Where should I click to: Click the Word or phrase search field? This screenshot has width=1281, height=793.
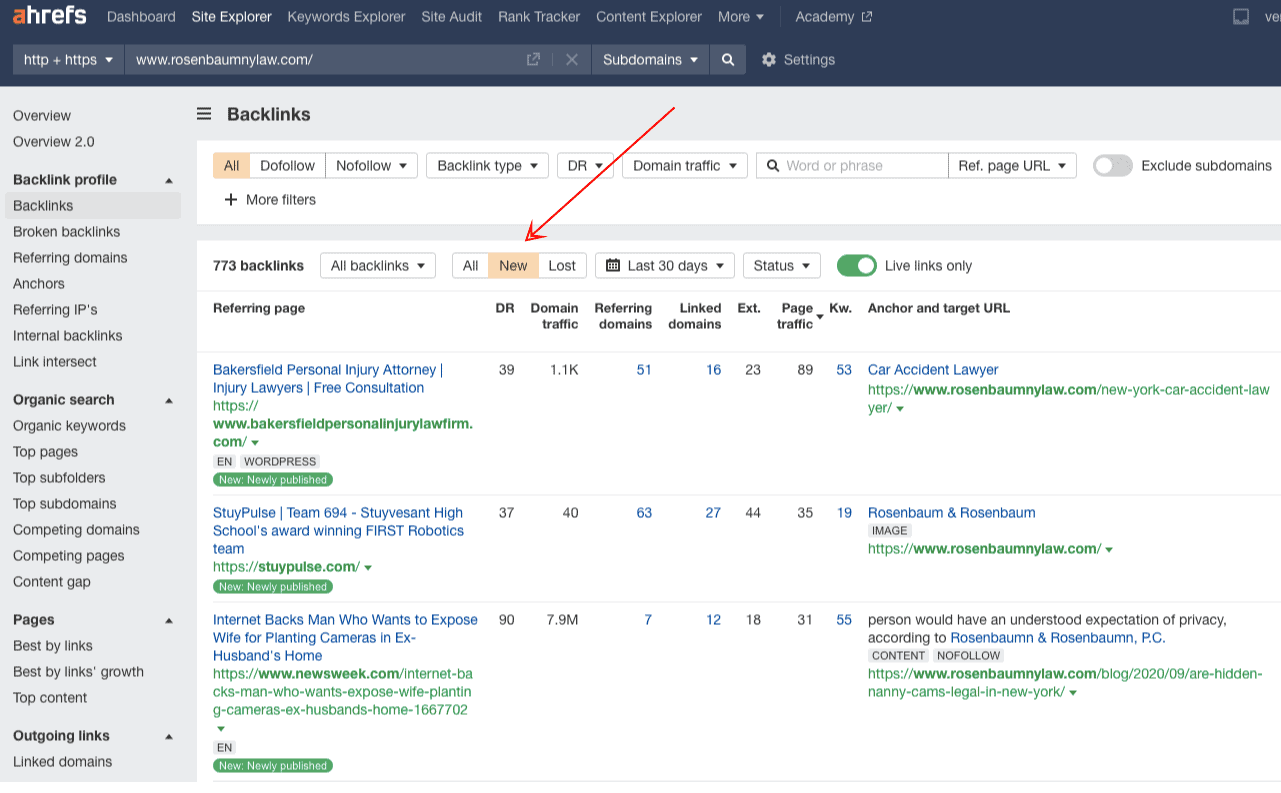point(852,166)
